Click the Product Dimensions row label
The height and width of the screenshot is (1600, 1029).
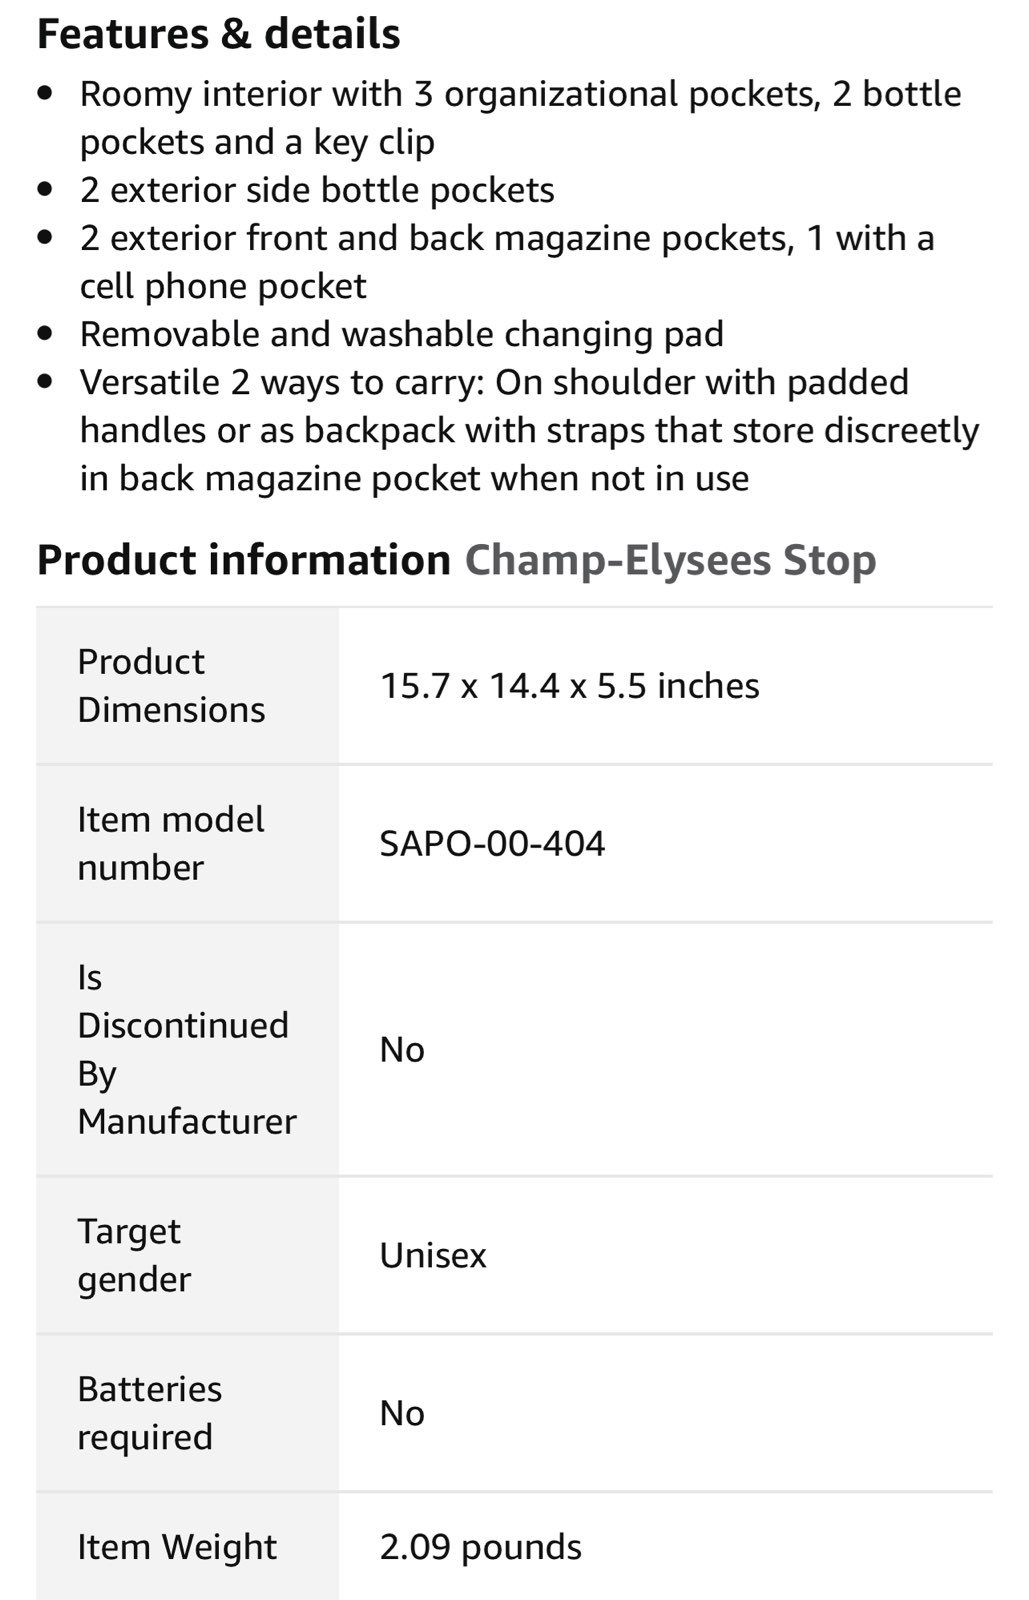[171, 686]
